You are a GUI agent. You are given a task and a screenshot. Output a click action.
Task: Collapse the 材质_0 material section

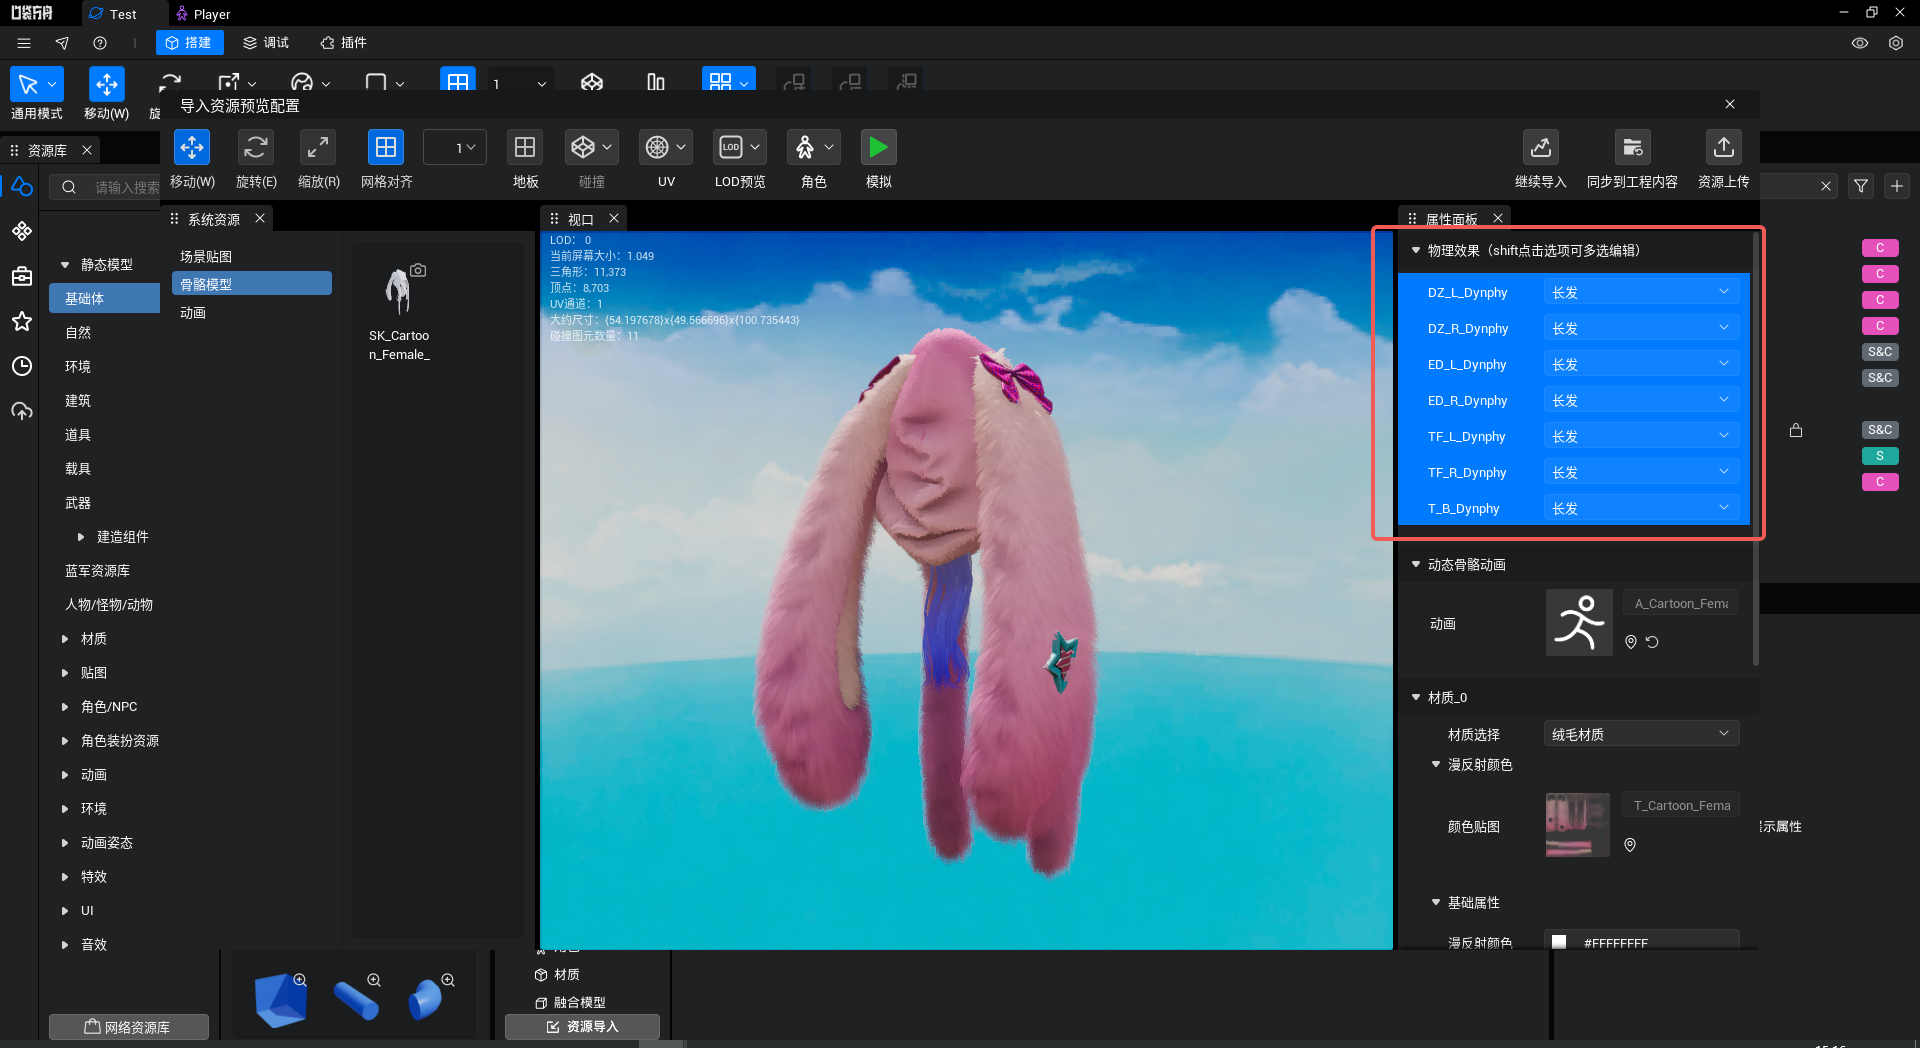(1416, 697)
